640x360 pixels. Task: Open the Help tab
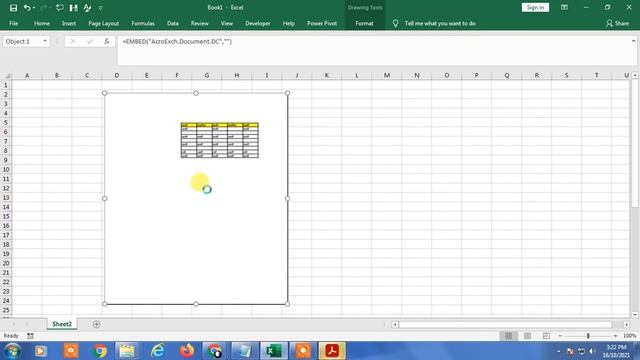point(289,23)
